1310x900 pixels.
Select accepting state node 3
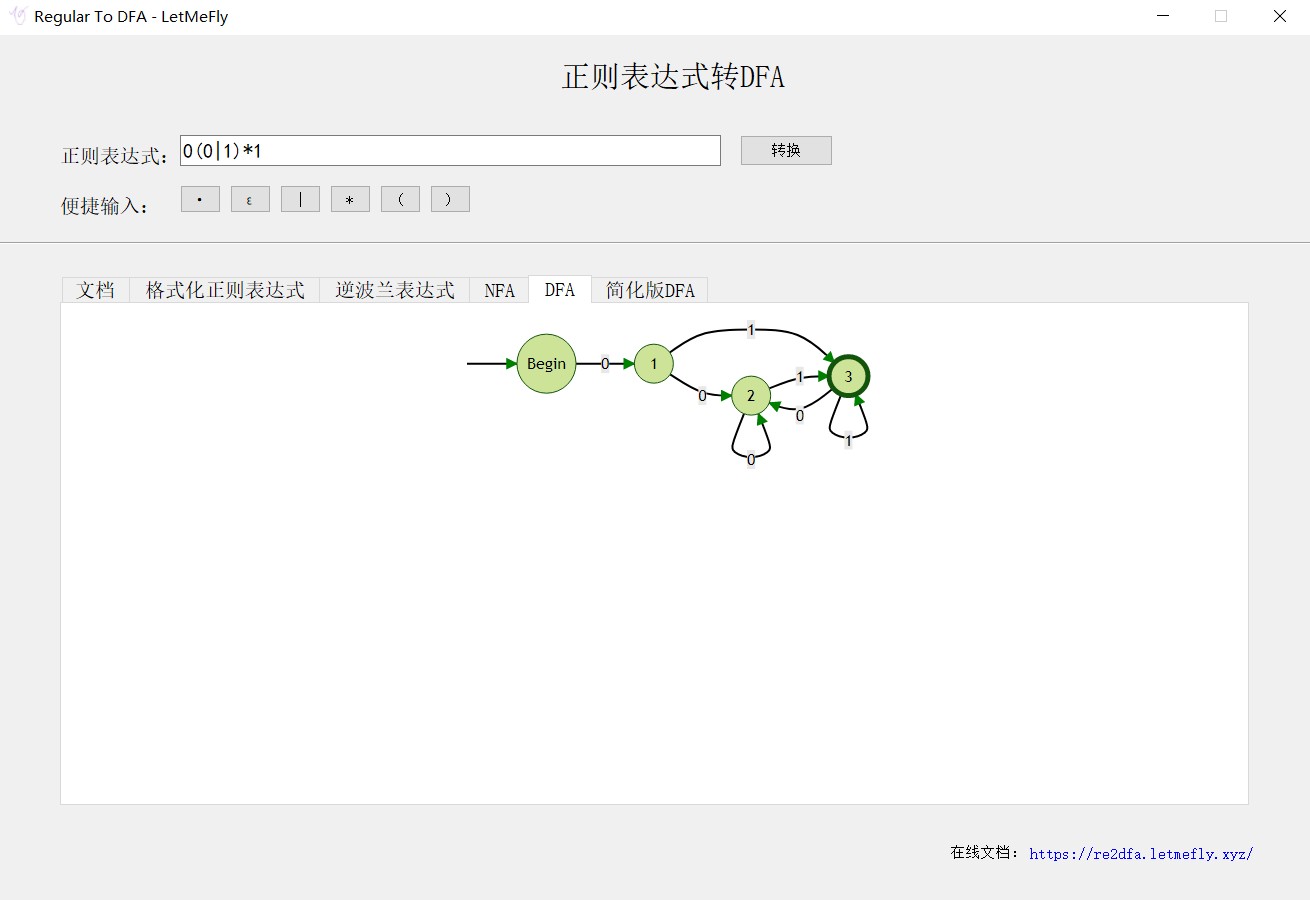coord(849,376)
